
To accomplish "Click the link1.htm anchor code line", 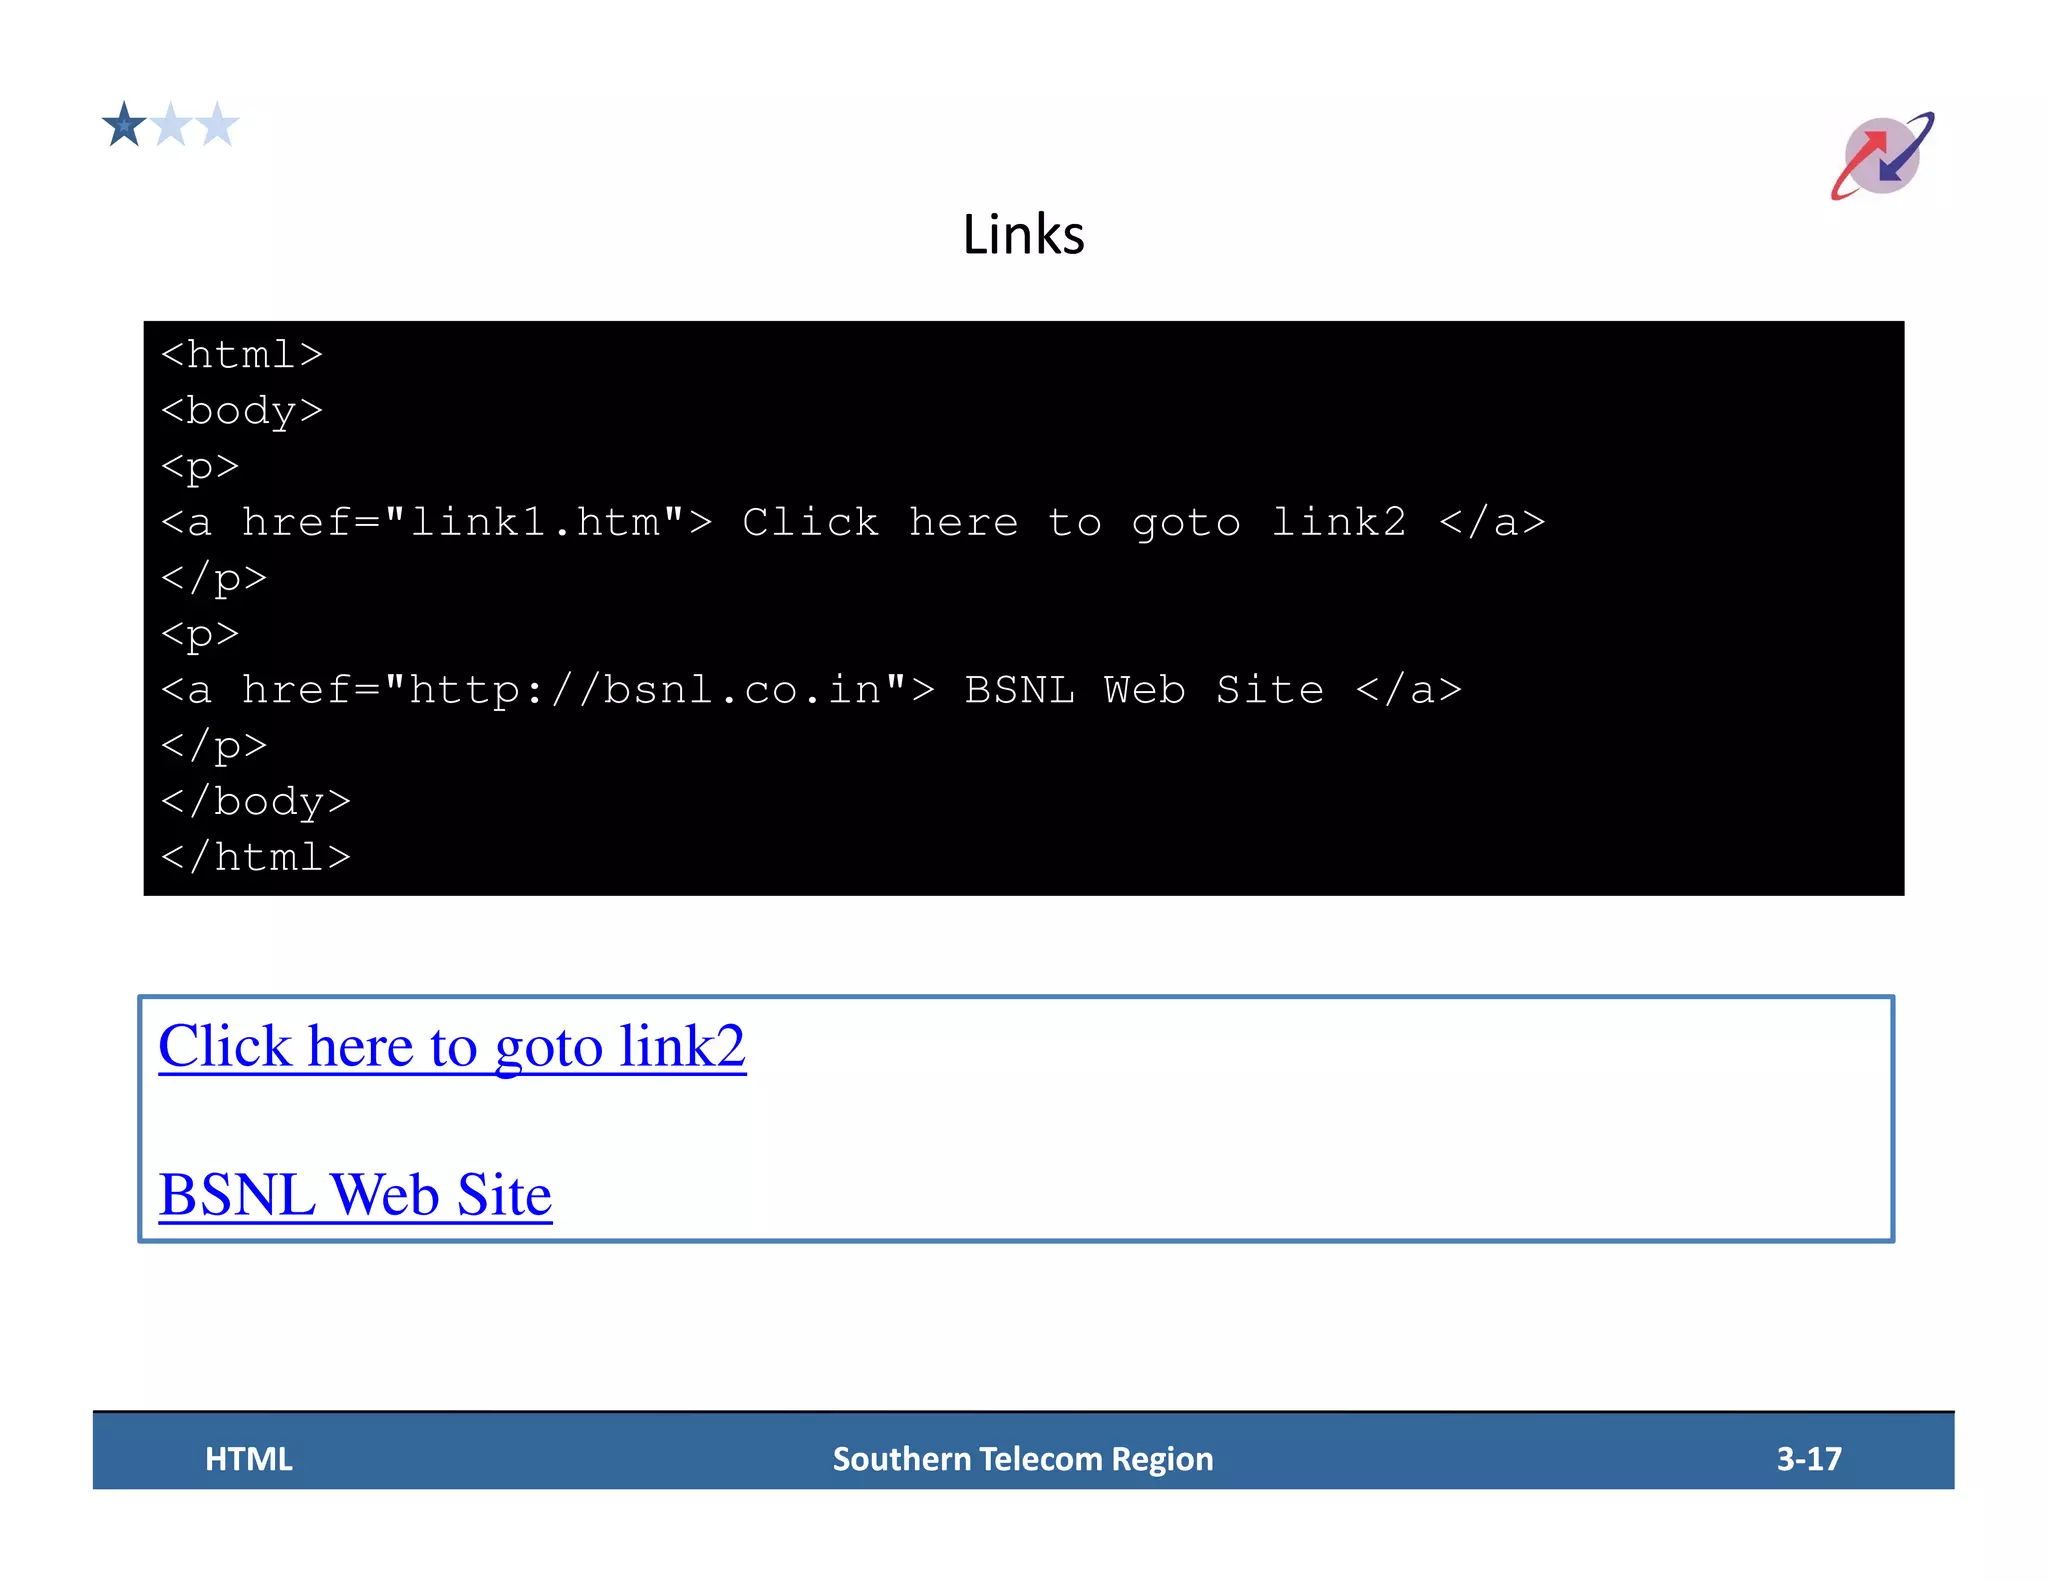I will click(852, 522).
